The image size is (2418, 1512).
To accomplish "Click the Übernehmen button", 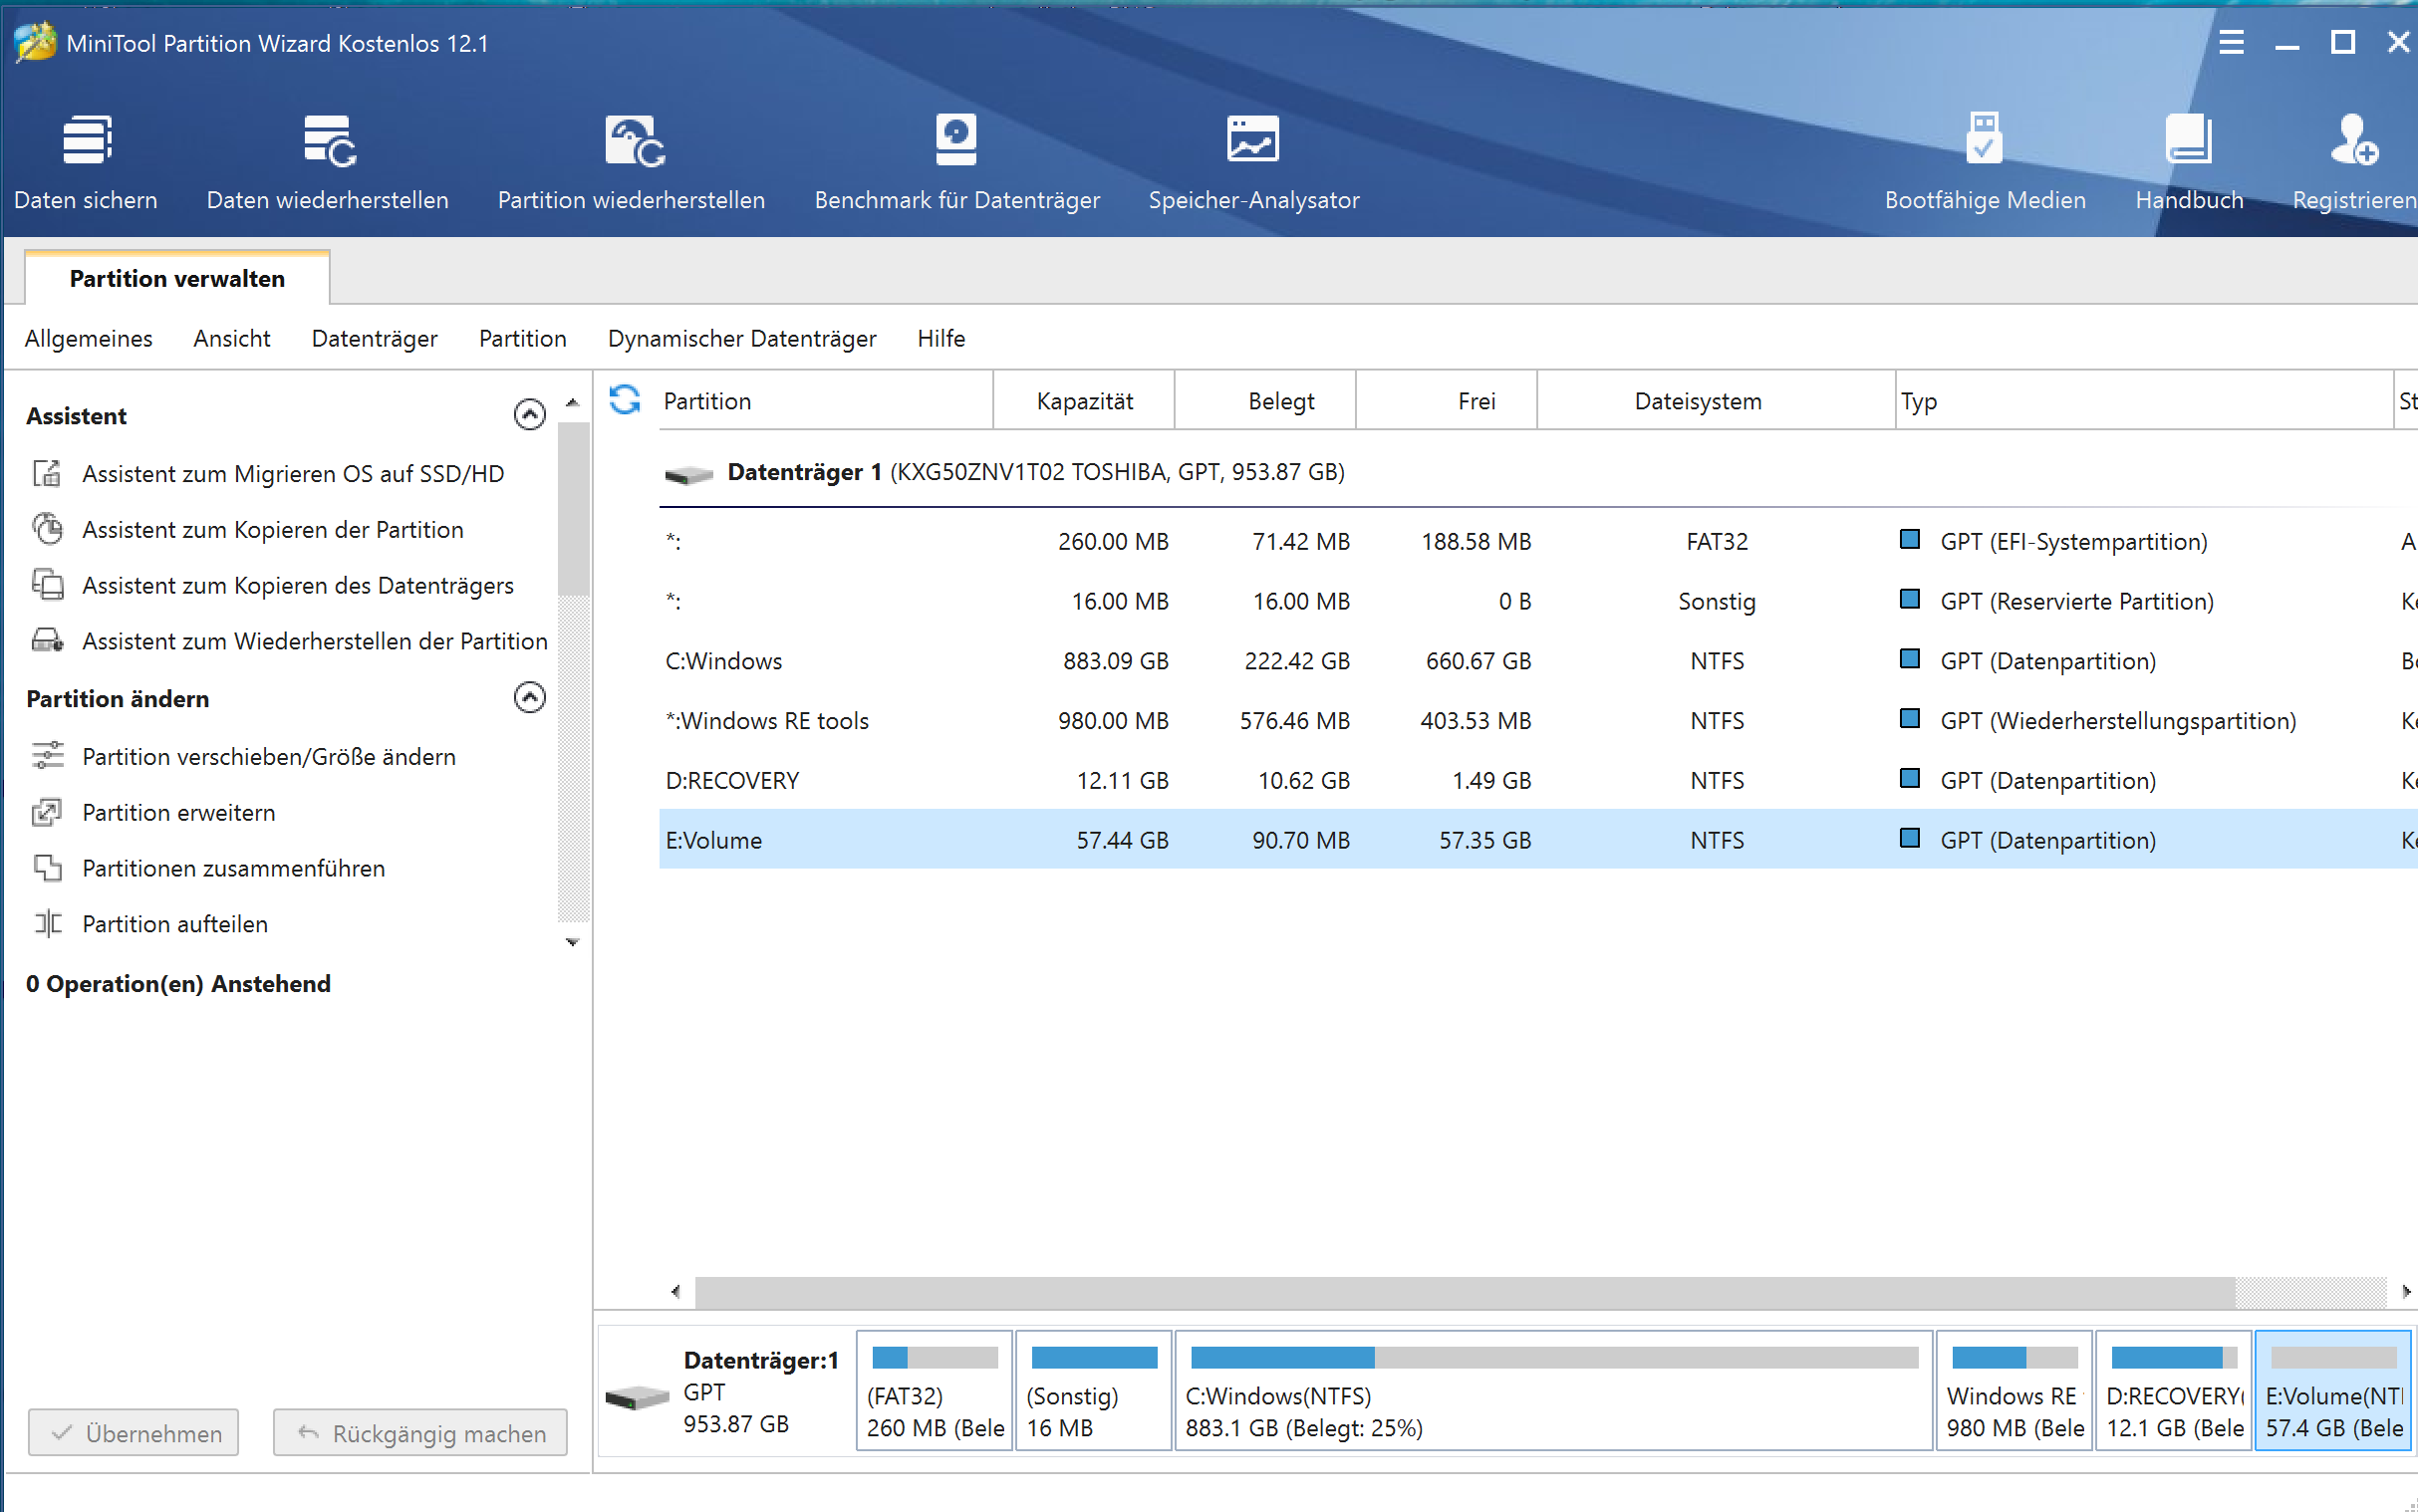I will click(x=134, y=1432).
